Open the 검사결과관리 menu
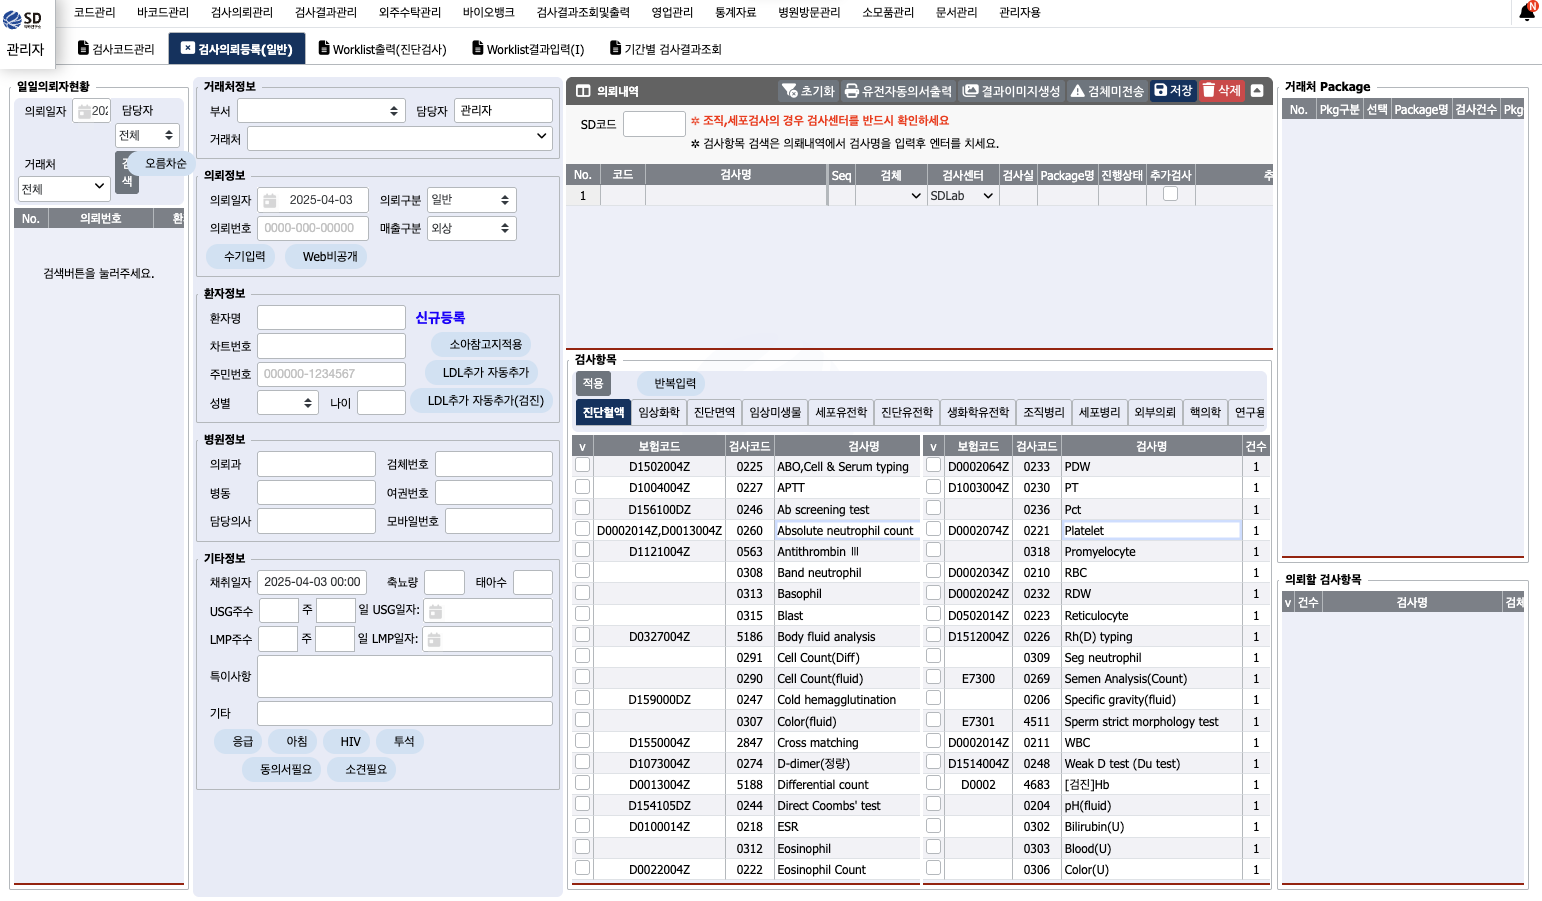1542x901 pixels. (325, 13)
